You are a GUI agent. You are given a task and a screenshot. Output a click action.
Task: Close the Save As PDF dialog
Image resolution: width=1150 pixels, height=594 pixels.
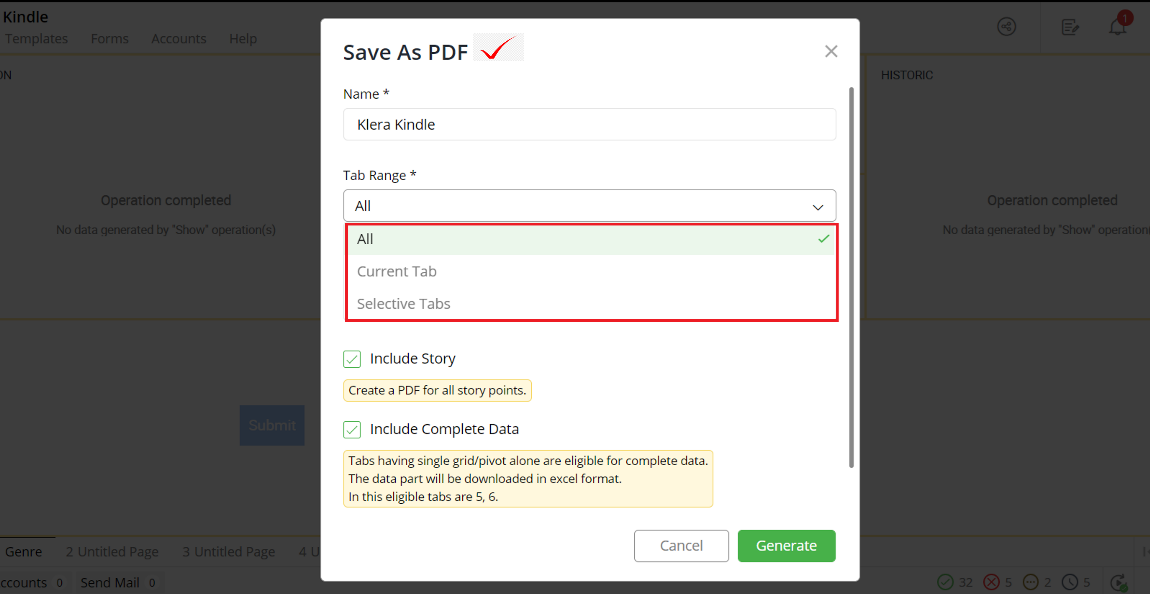click(x=831, y=51)
